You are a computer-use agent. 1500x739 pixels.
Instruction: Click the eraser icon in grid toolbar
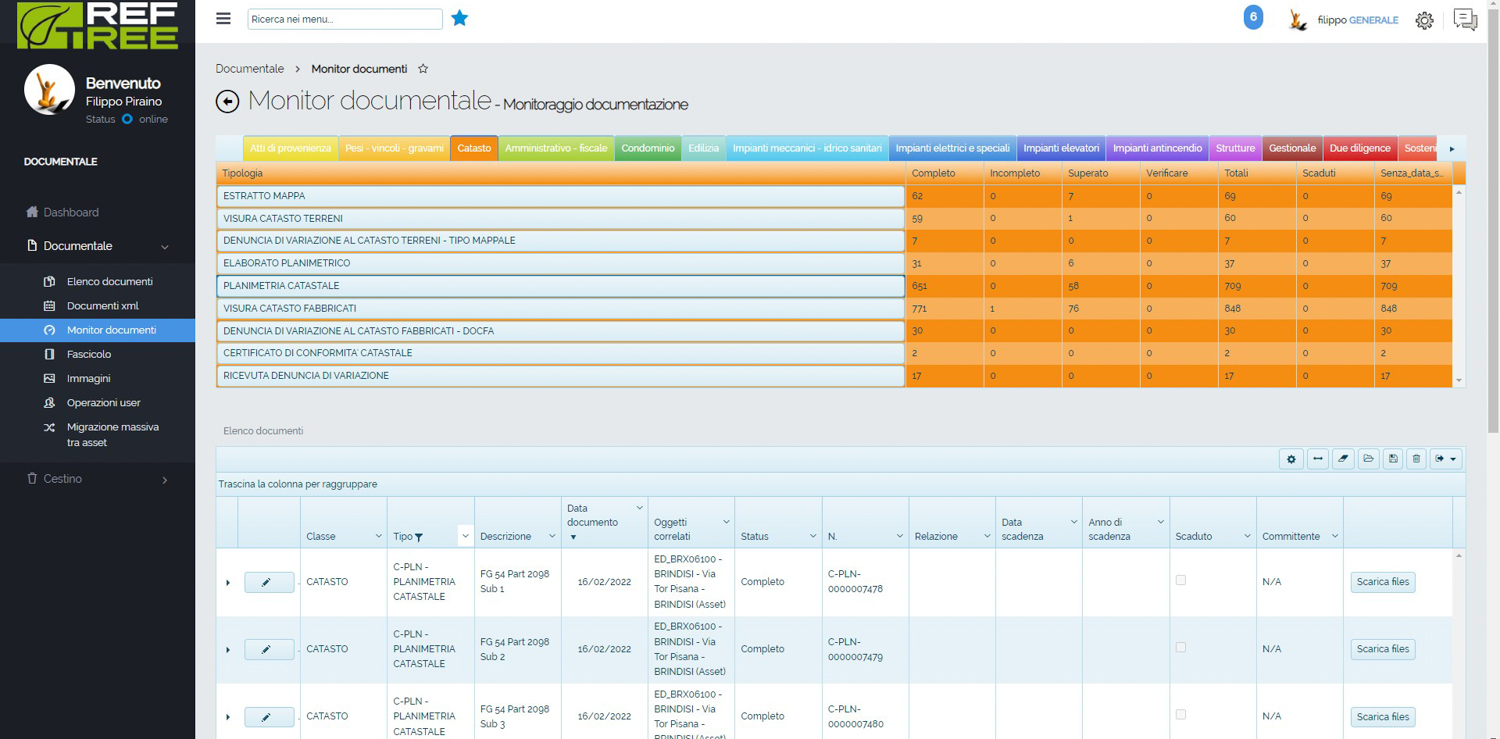1343,459
